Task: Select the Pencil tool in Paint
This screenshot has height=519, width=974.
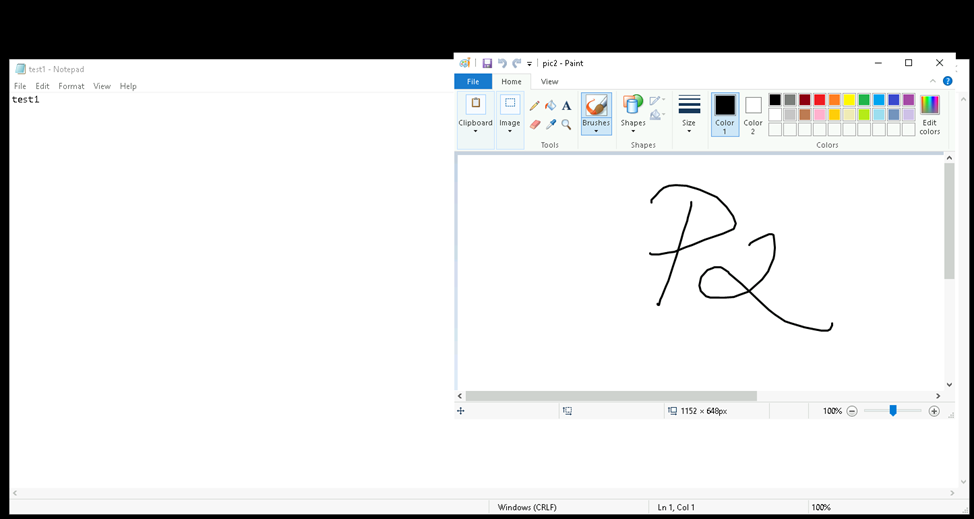Action: pyautogui.click(x=534, y=106)
